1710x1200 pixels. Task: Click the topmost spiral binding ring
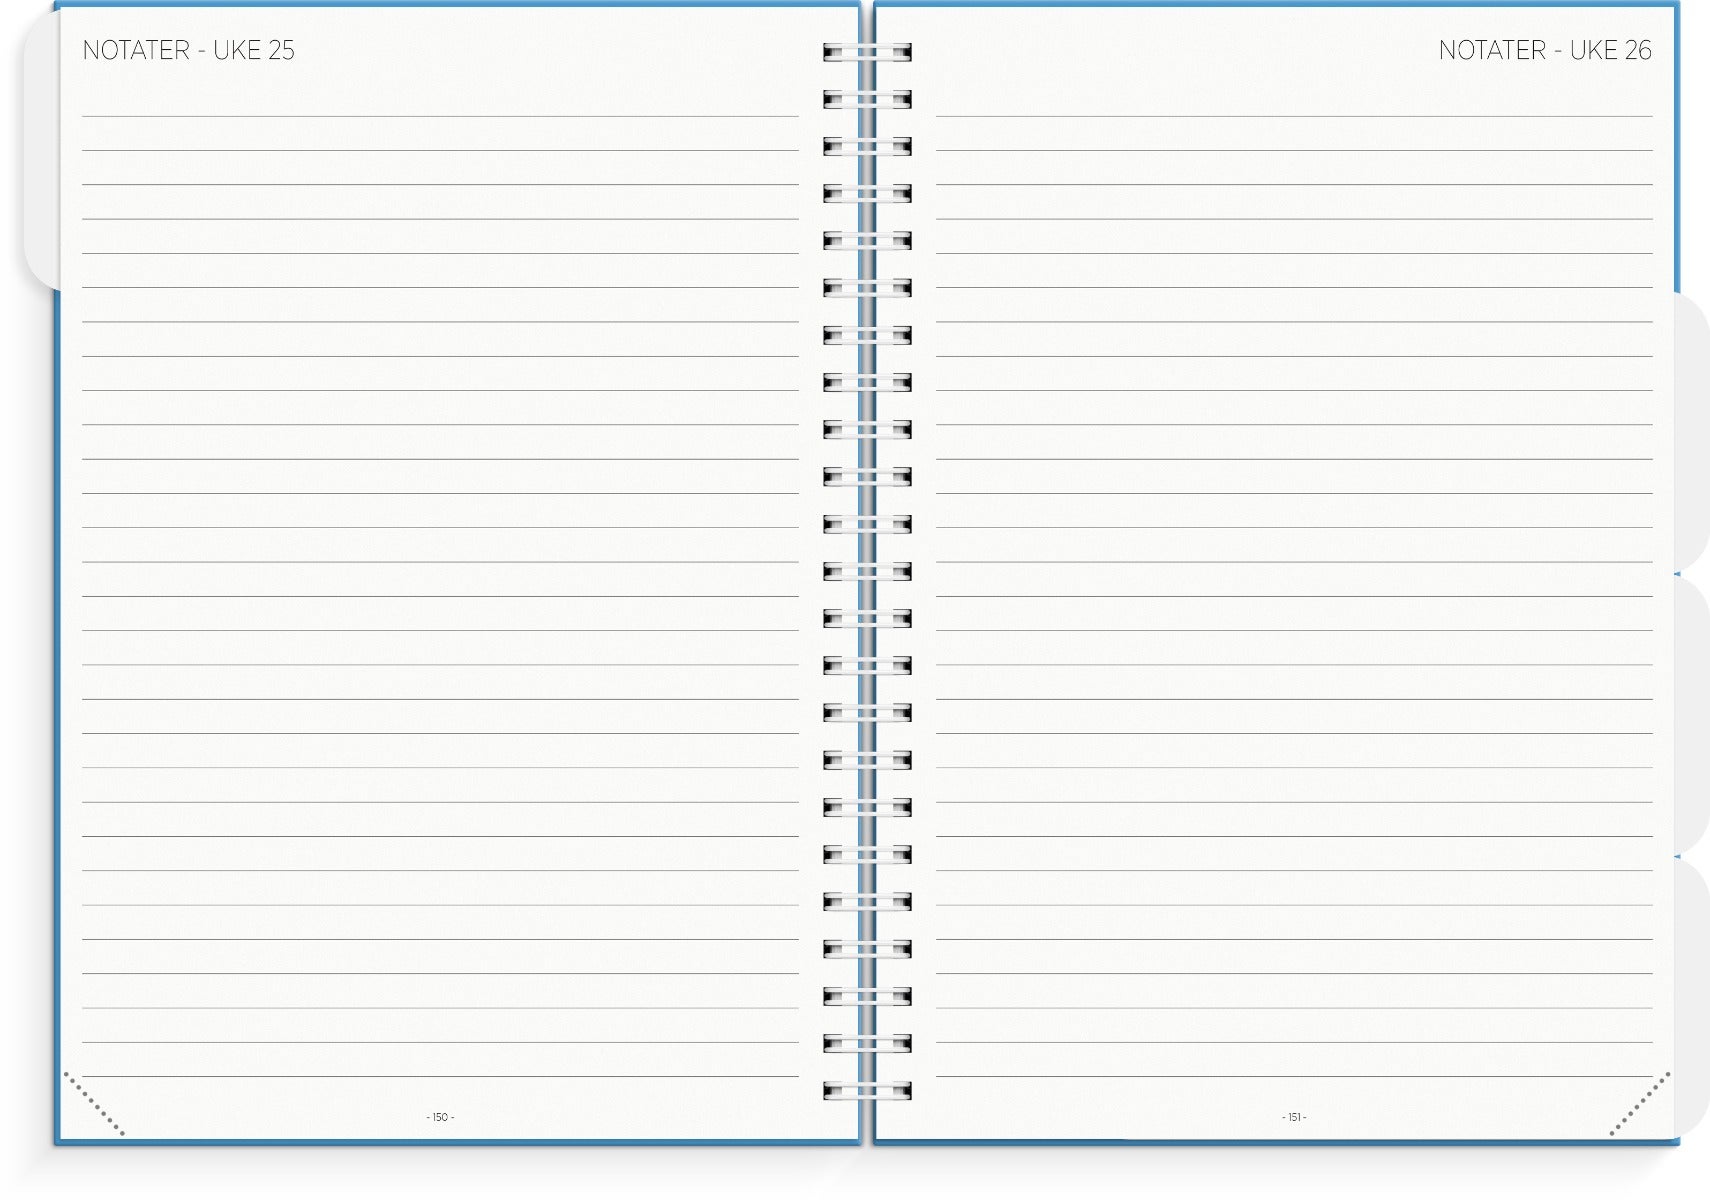click(x=867, y=52)
